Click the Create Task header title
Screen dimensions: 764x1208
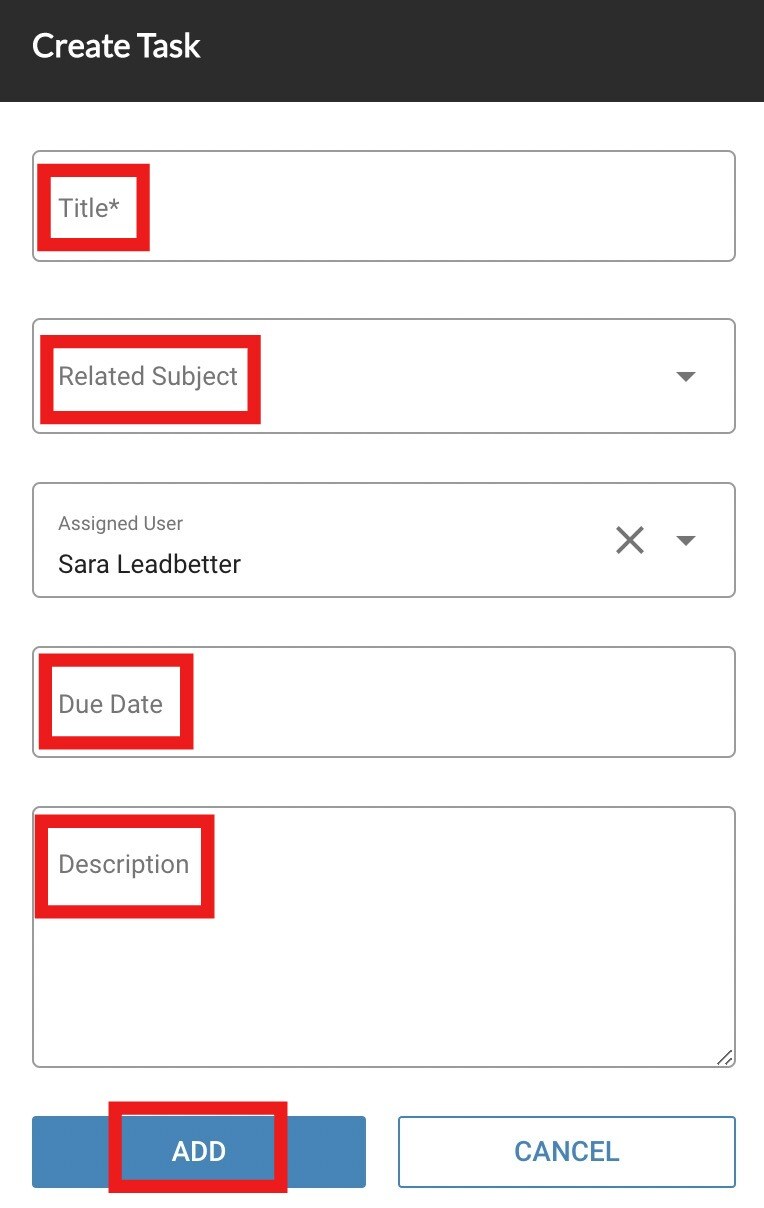(x=116, y=46)
